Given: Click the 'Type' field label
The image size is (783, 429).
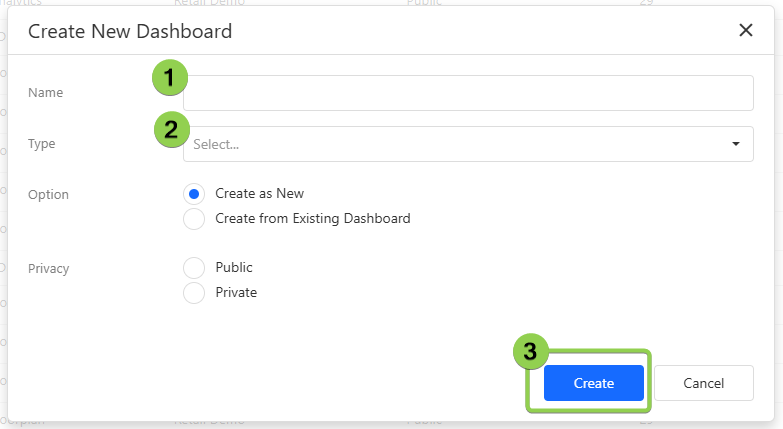Looking at the screenshot, I should [x=42, y=144].
